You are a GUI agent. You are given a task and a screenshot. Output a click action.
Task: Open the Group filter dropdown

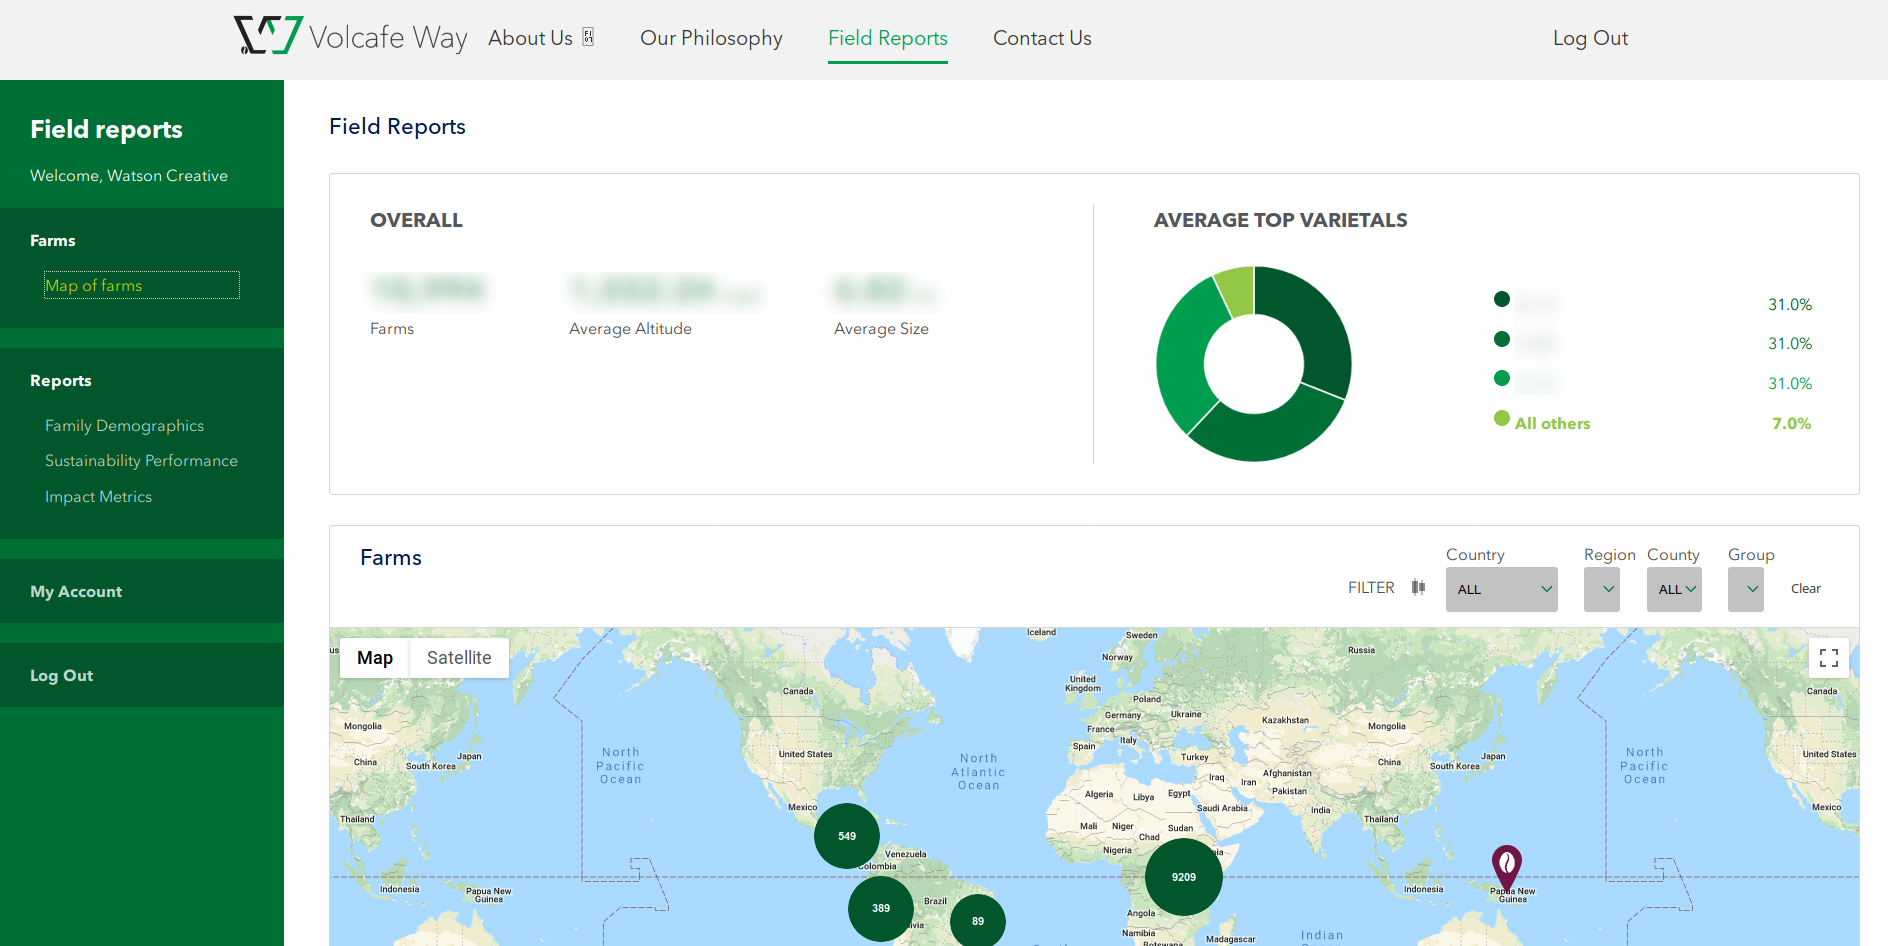tap(1745, 589)
